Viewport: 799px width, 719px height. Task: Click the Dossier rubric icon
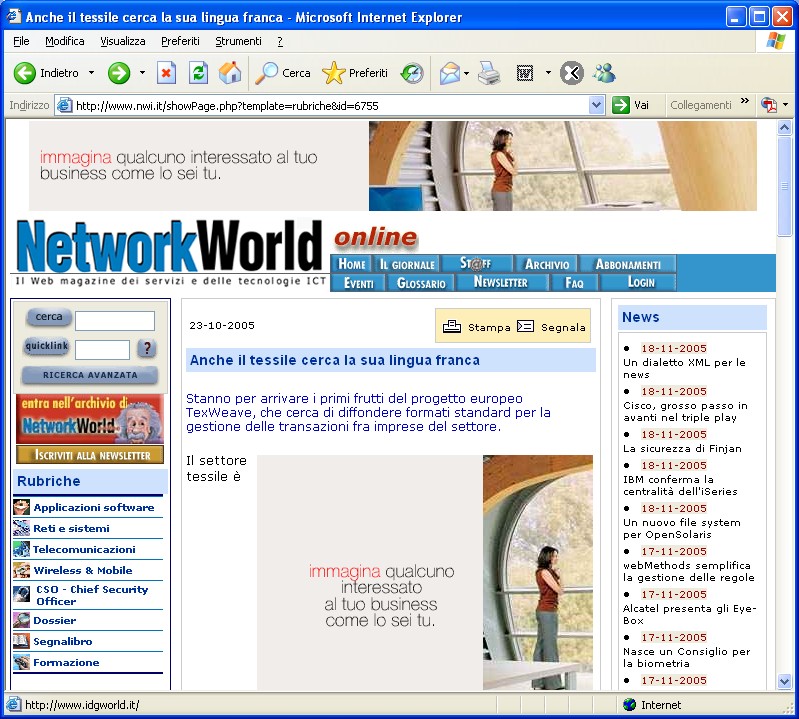(21, 620)
